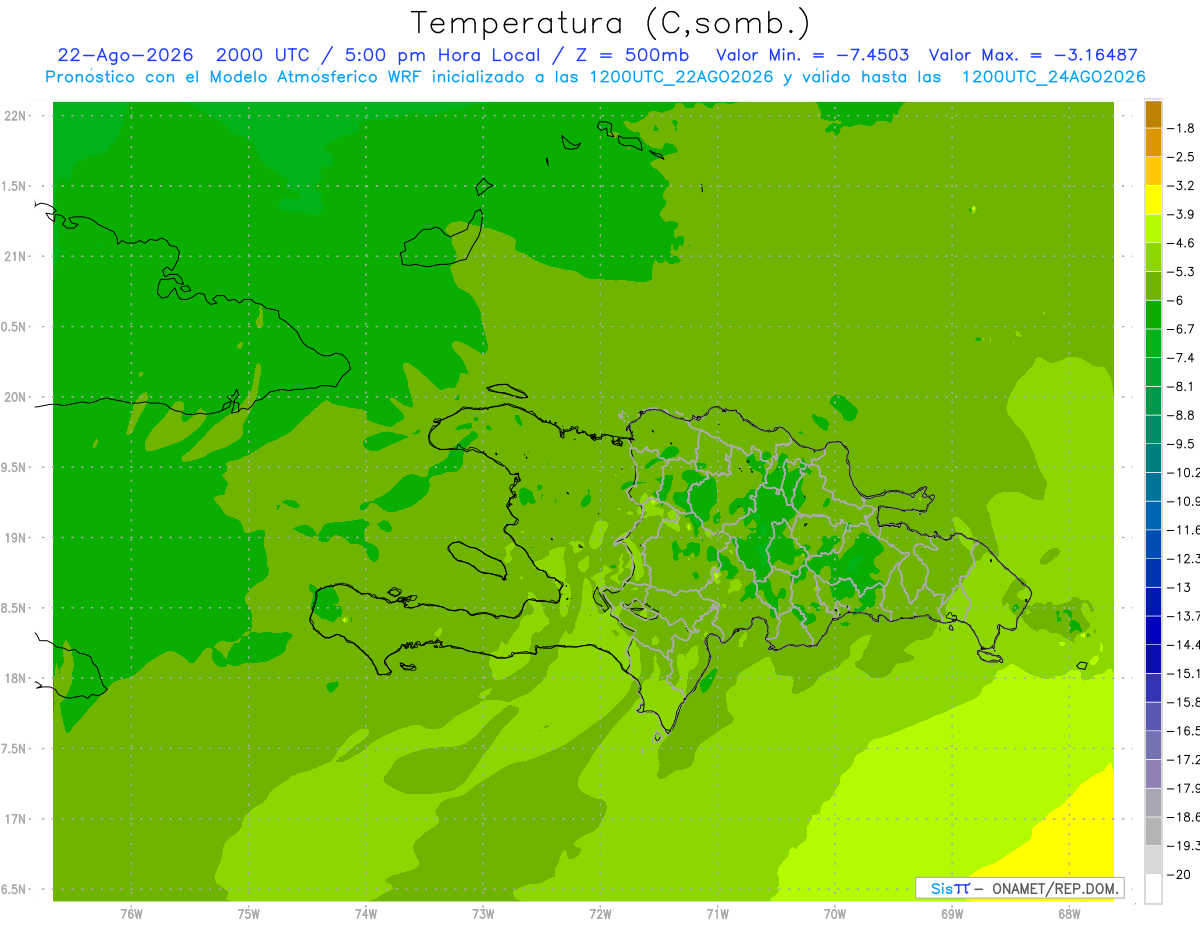Image resolution: width=1200 pixels, height=927 pixels.
Task: Click the '70W' longitude label
Action: coord(835,913)
